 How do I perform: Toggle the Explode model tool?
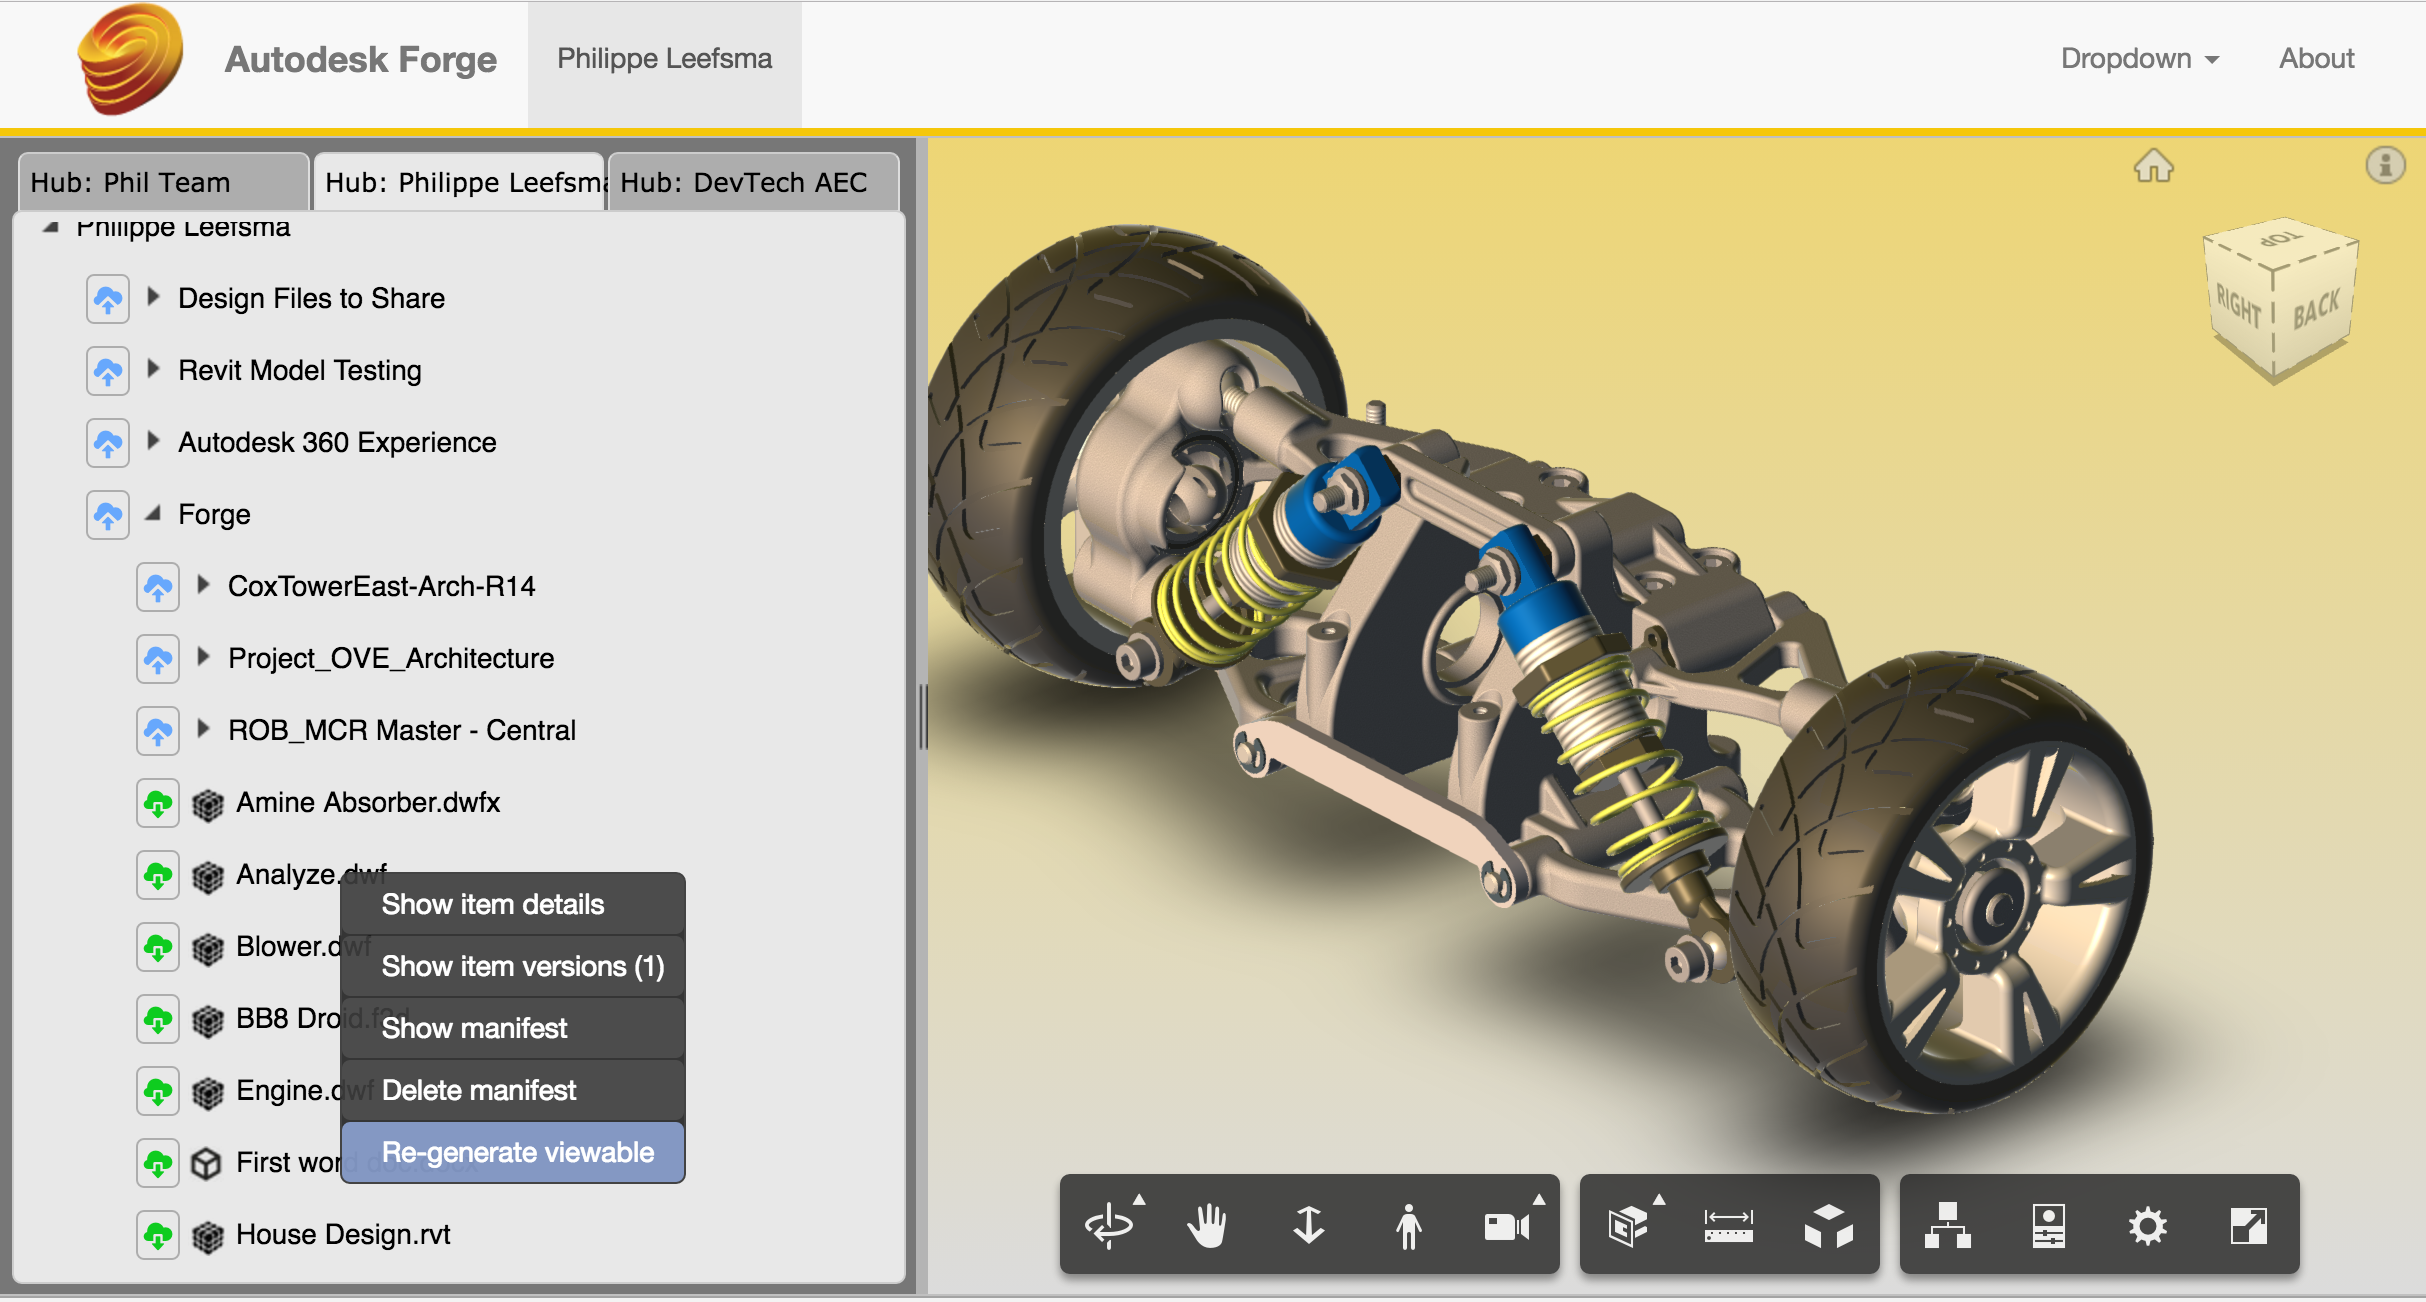1828,1225
